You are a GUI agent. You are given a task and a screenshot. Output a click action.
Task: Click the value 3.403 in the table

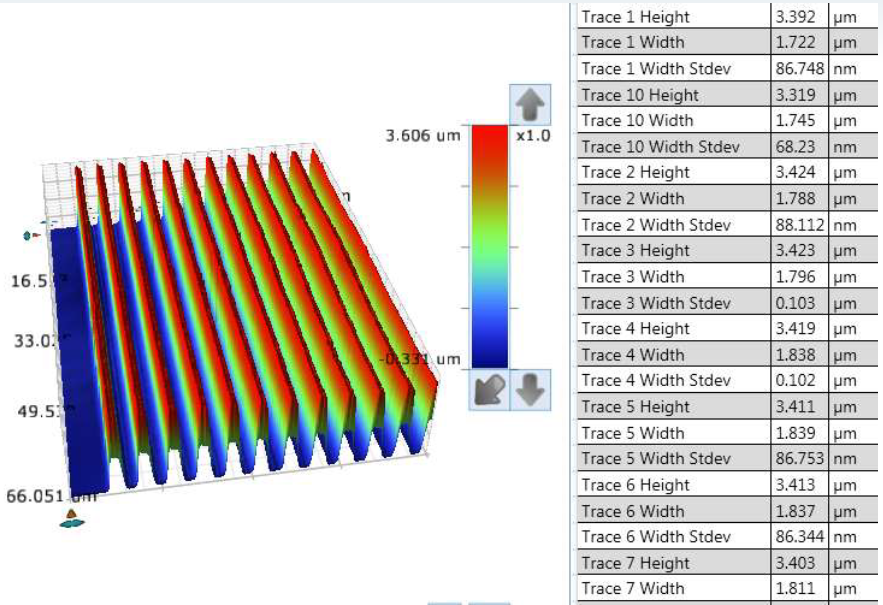(795, 563)
